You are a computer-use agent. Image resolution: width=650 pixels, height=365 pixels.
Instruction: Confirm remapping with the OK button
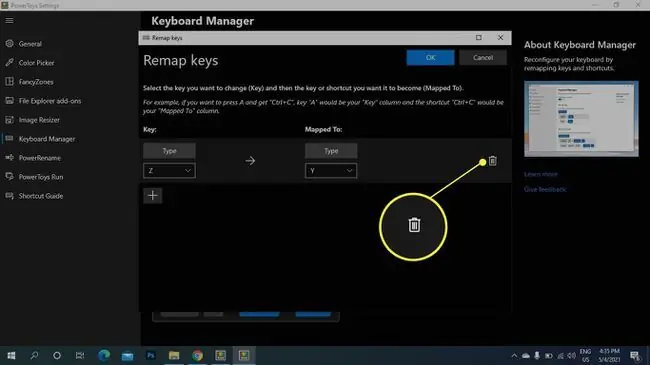430,58
